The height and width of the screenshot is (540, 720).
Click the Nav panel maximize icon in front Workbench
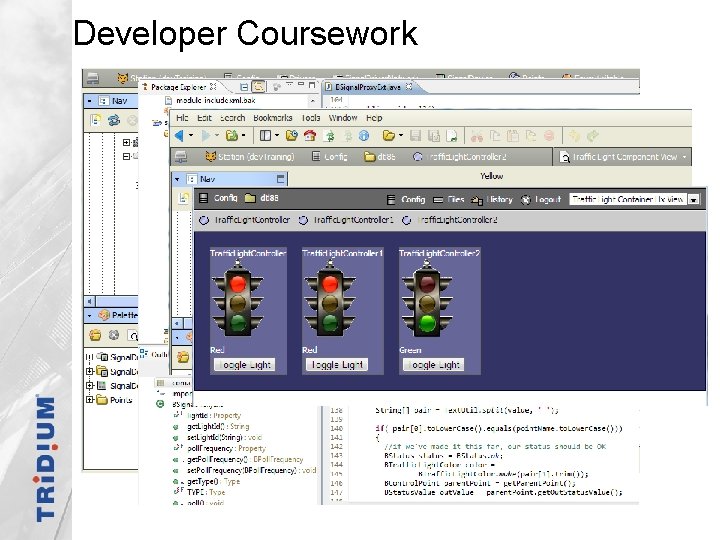281,179
